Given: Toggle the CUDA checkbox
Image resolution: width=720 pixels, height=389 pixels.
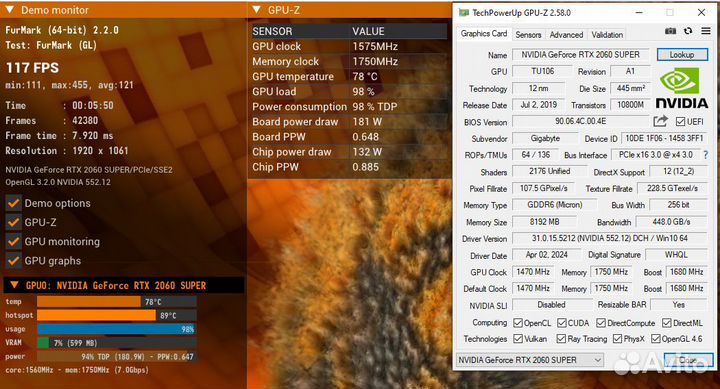Looking at the screenshot, I should click(x=562, y=323).
